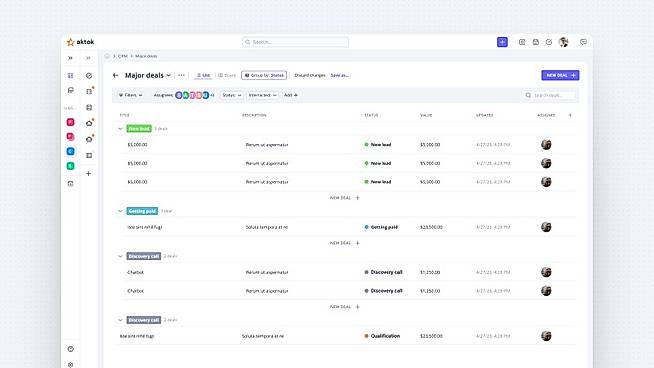654x368 pixels.
Task: Collapse the group containing the Qualification deal
Action: coord(121,320)
